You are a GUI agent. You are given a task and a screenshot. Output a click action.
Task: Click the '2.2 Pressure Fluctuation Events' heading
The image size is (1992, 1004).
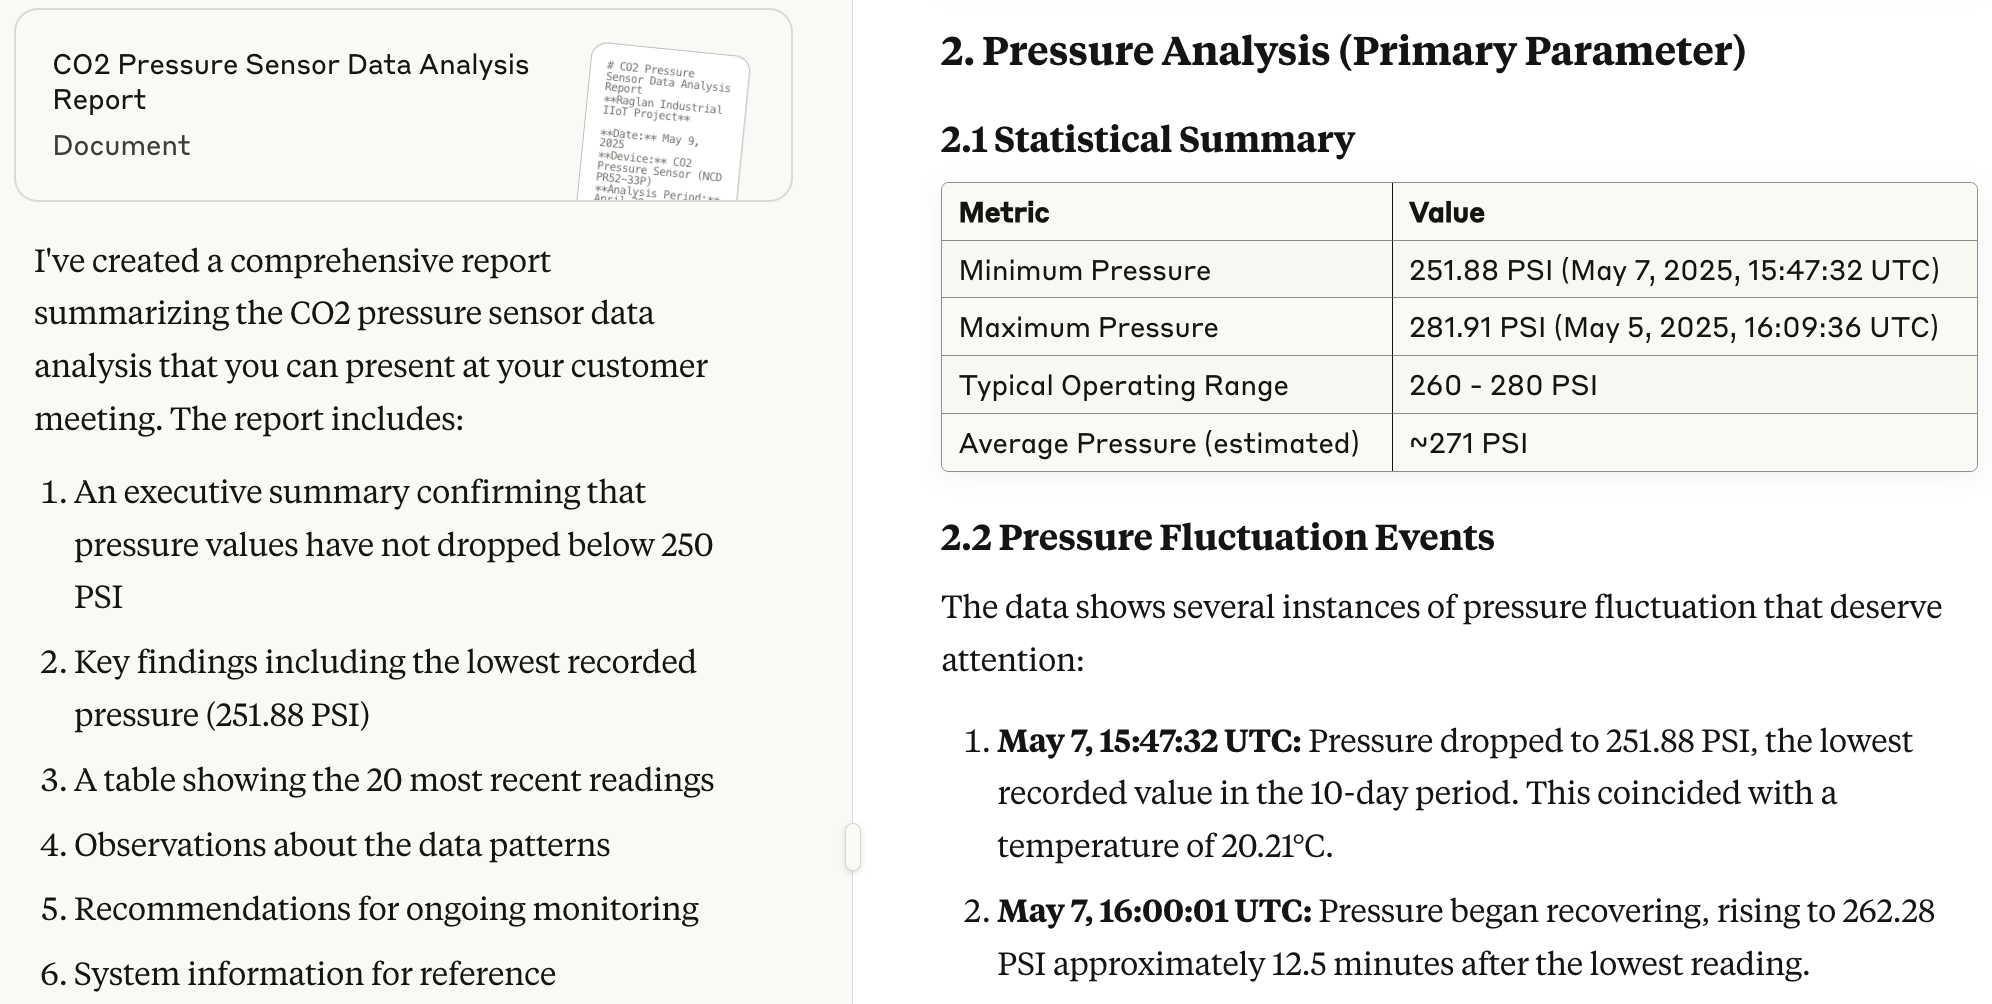tap(1217, 537)
